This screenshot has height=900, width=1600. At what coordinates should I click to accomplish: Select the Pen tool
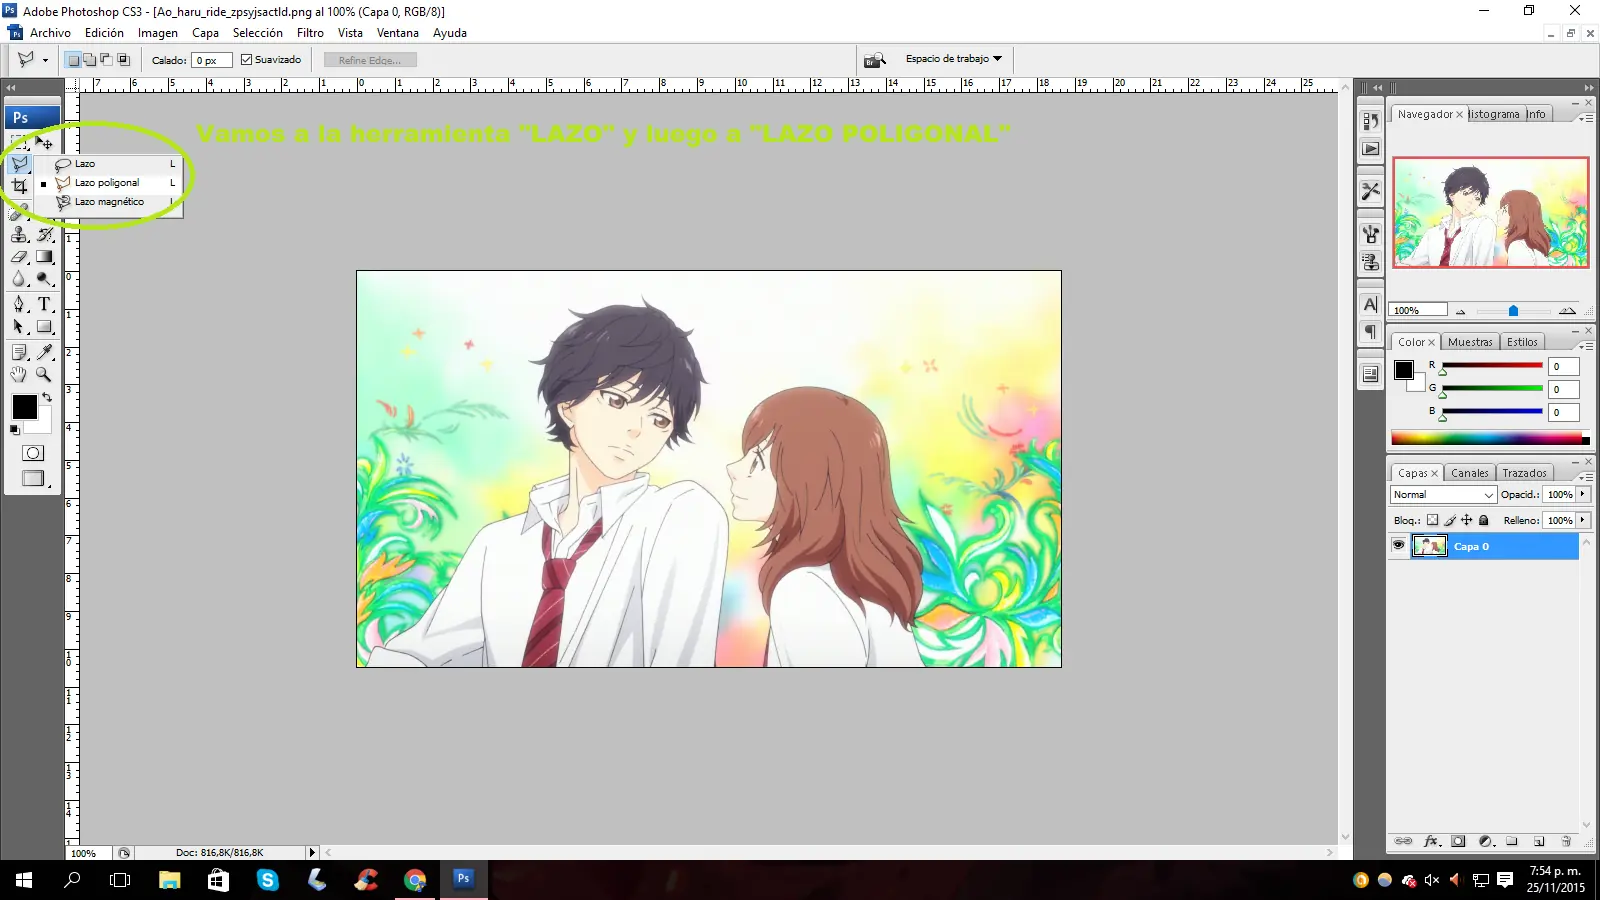(x=19, y=304)
